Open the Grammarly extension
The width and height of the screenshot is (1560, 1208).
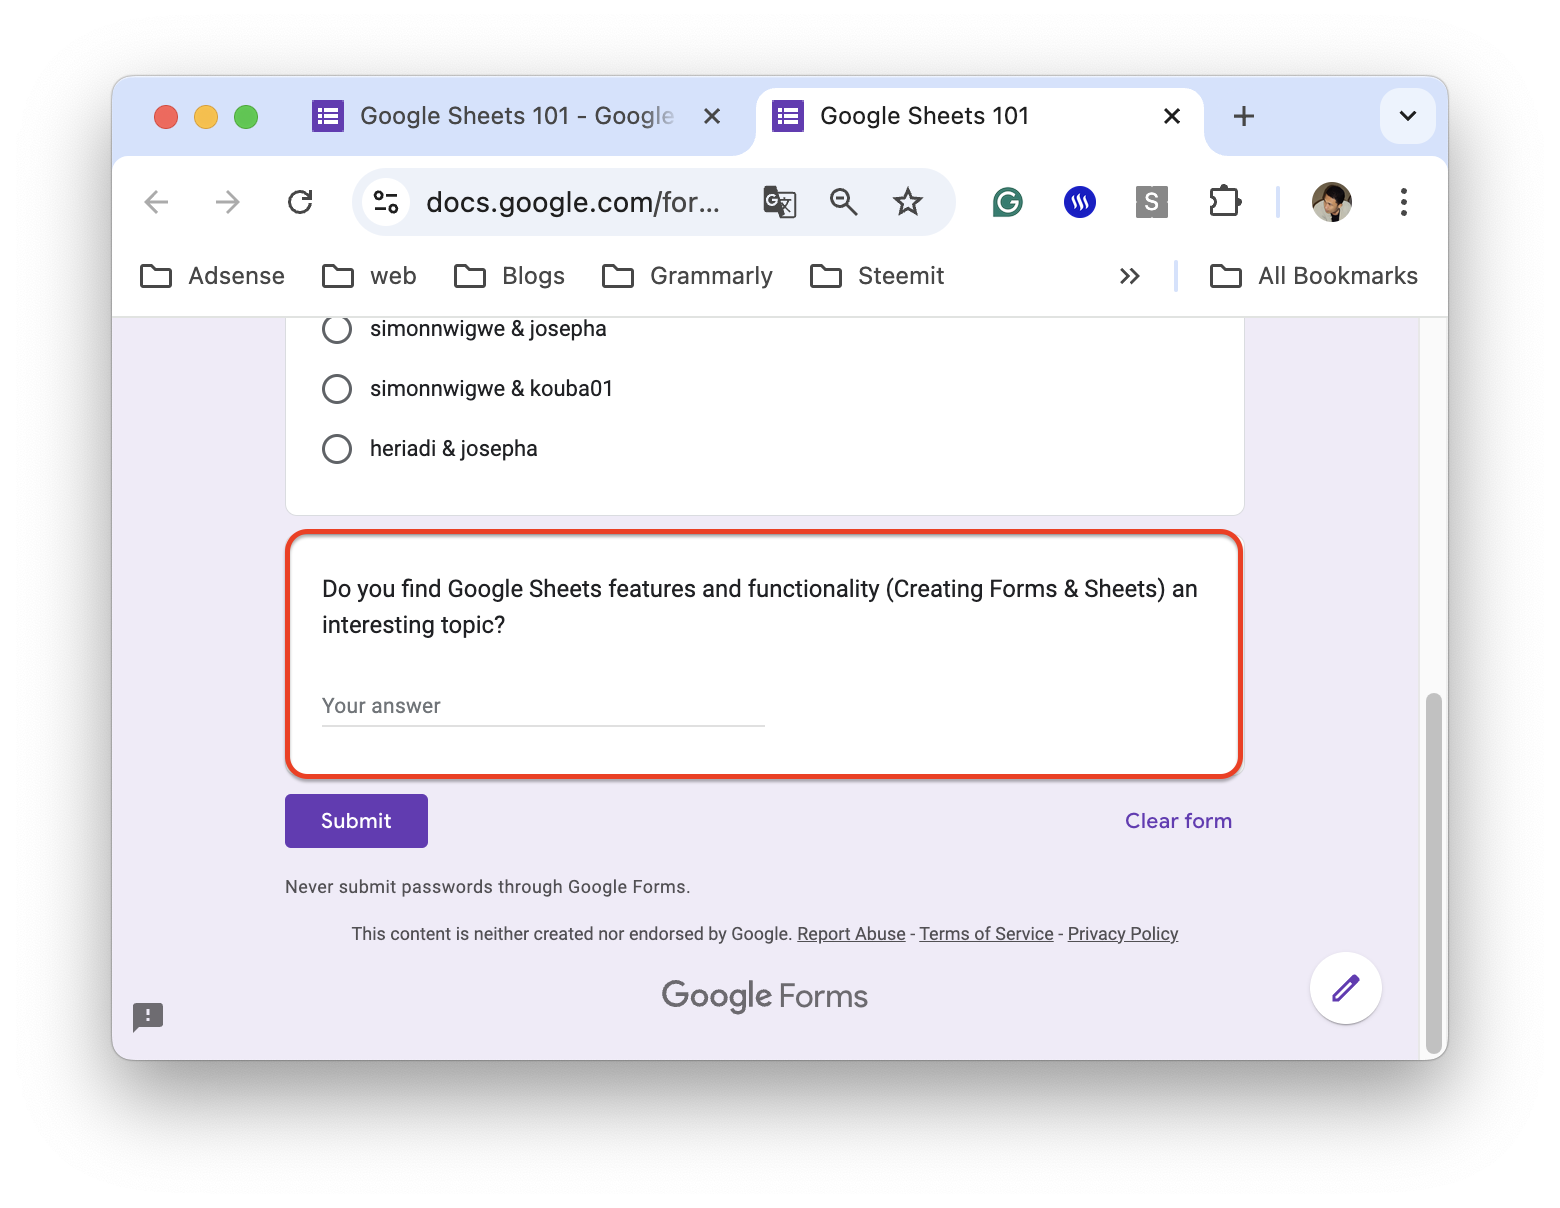pos(1008,203)
